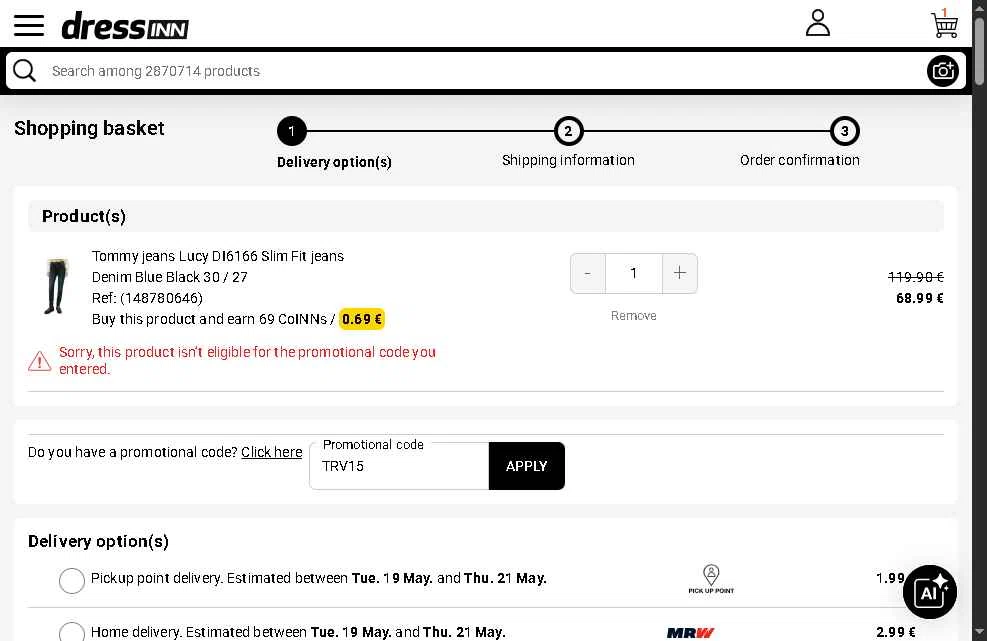Open the AI assistant floating icon
The height and width of the screenshot is (641, 987).
click(930, 592)
